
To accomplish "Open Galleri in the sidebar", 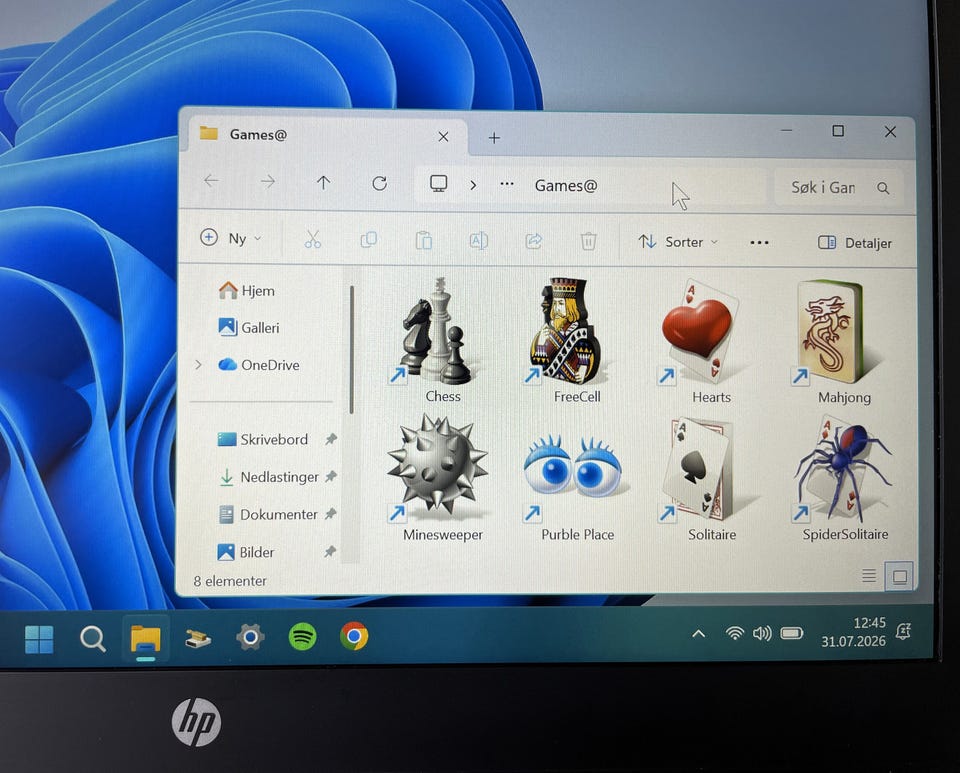I will pos(249,327).
